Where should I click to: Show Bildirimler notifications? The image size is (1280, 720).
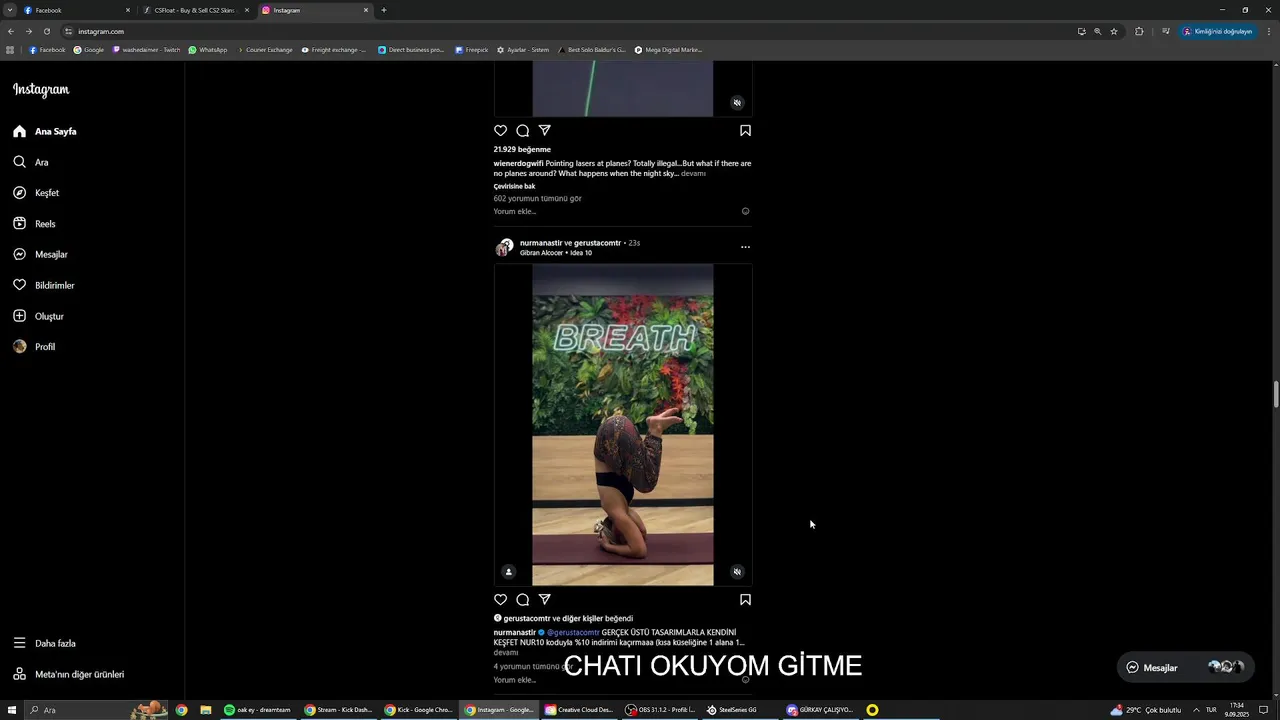(44, 285)
